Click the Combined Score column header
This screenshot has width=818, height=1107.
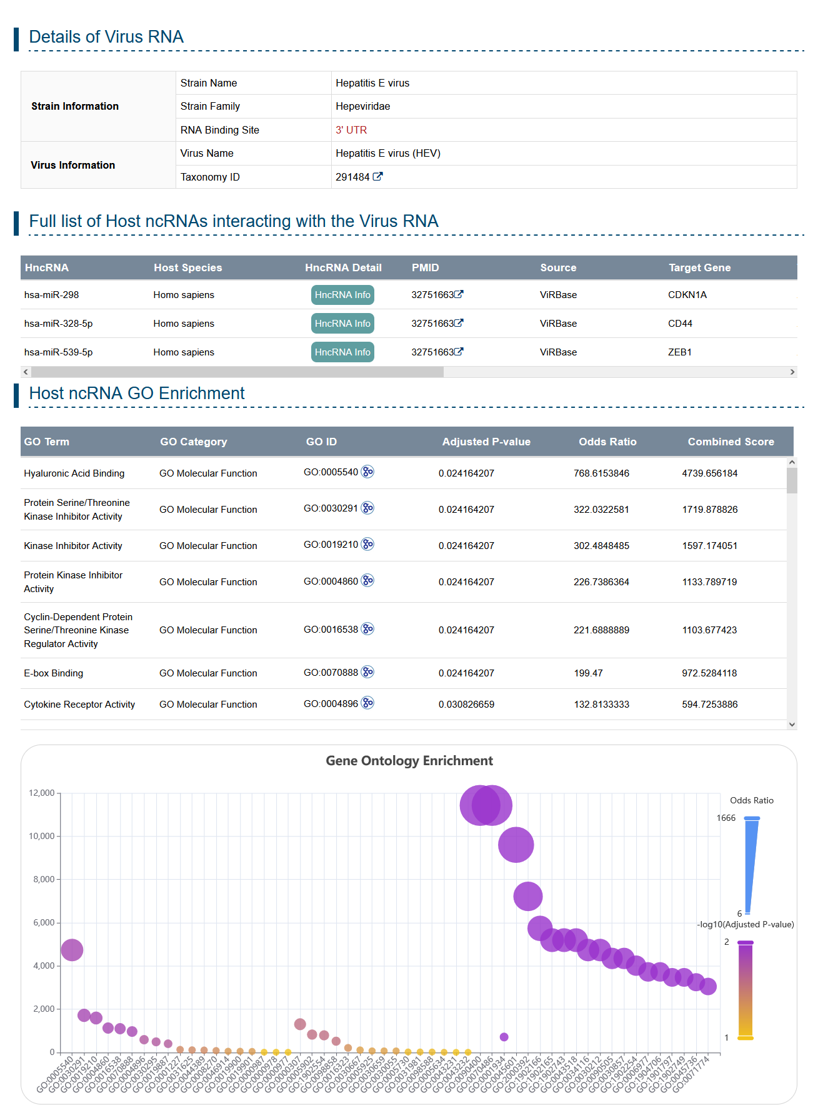tap(730, 442)
